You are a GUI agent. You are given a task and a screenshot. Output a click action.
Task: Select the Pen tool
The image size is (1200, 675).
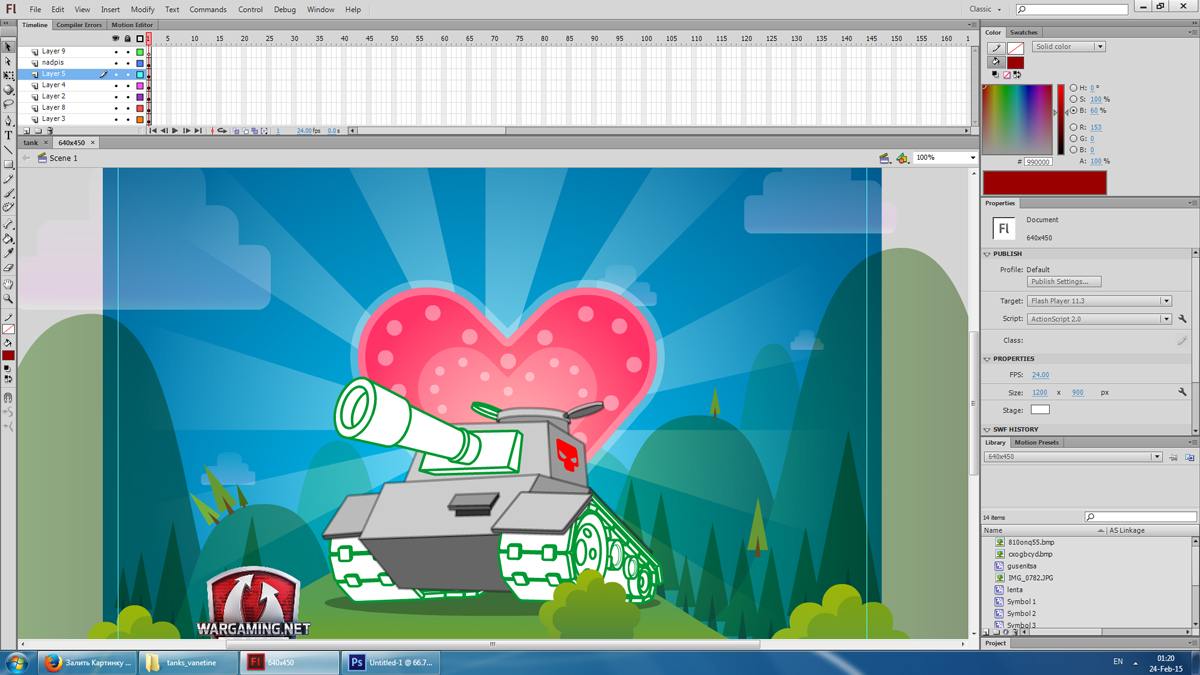(8, 121)
